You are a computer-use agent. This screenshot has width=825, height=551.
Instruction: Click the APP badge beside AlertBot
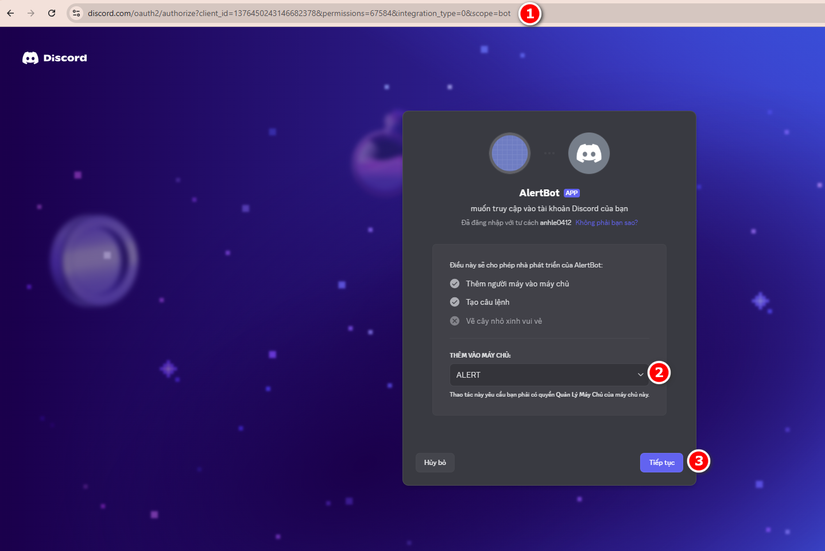pos(572,193)
